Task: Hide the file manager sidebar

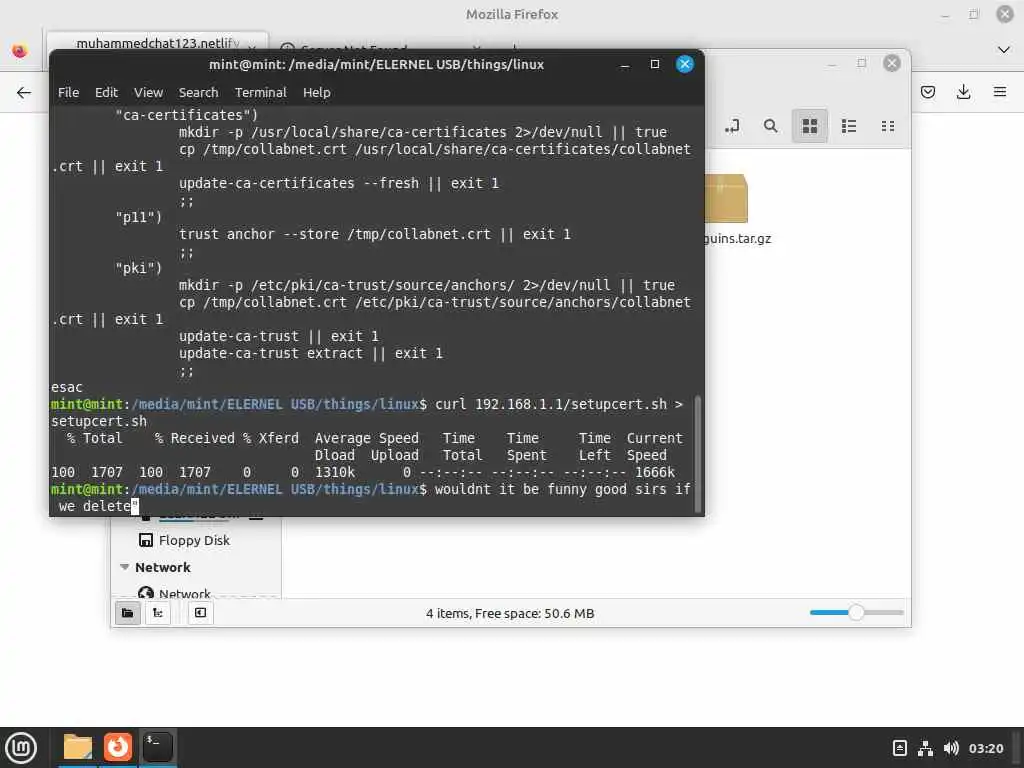Action: 200,613
